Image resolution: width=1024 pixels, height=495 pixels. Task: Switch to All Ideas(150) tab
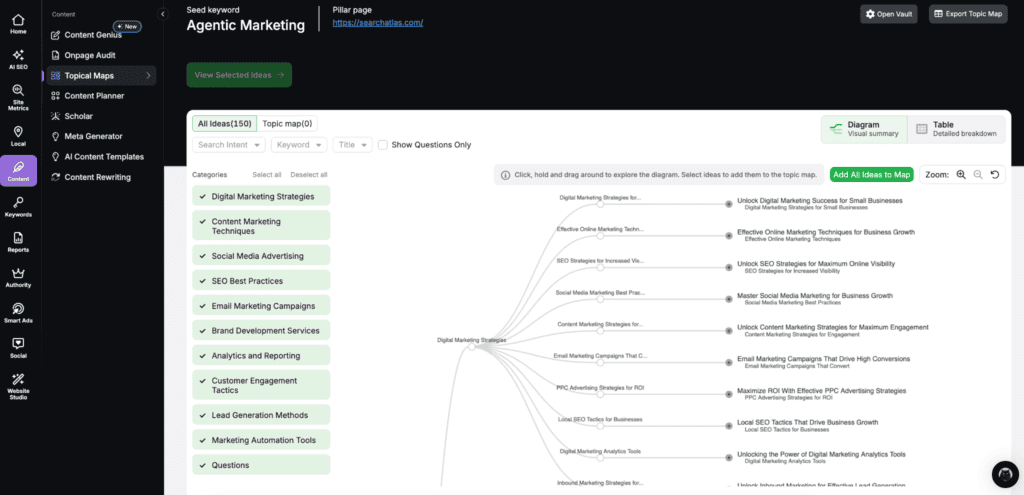(225, 123)
